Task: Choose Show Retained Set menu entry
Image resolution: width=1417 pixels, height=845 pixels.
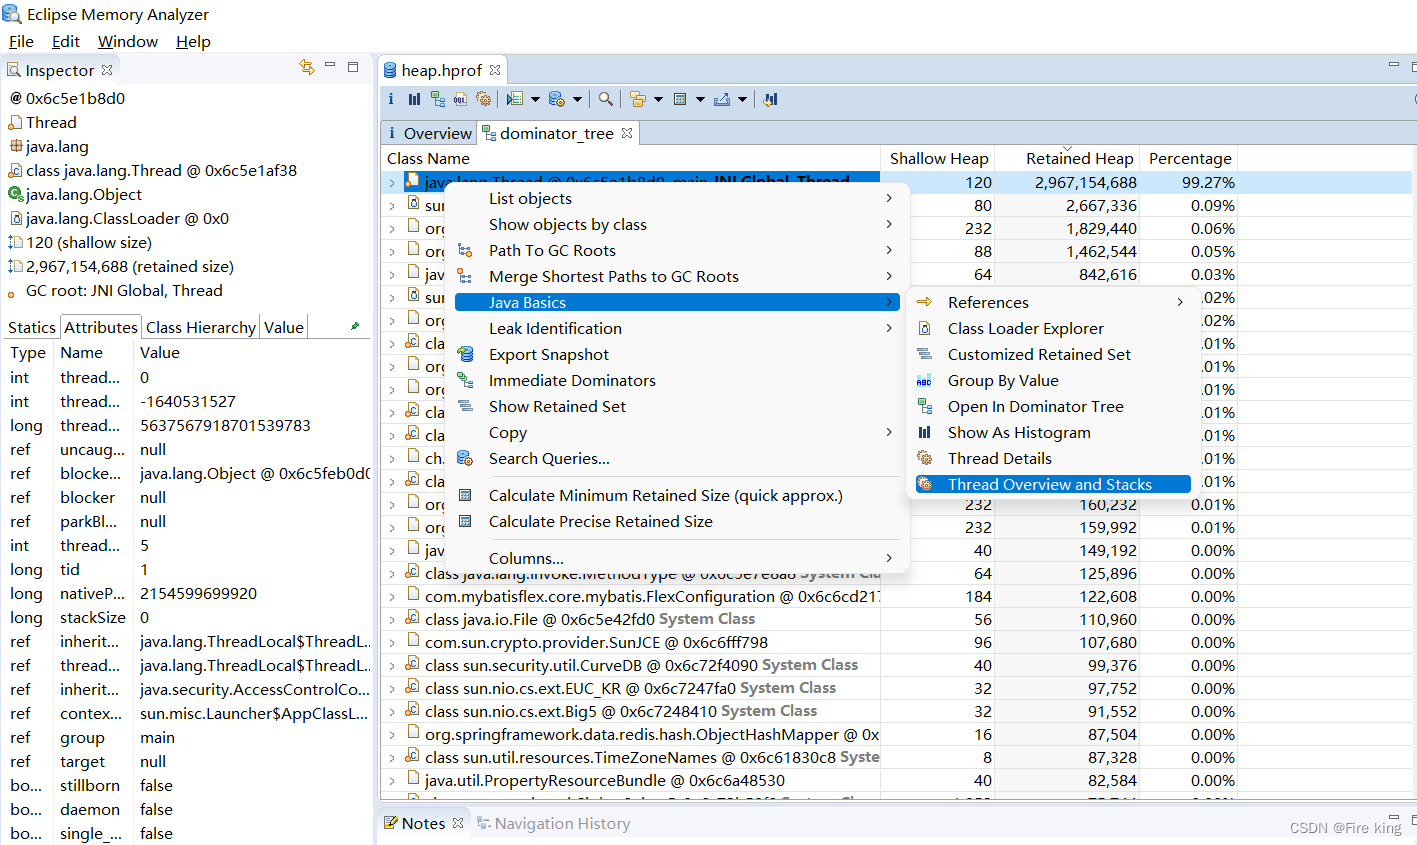Action: [676, 406]
